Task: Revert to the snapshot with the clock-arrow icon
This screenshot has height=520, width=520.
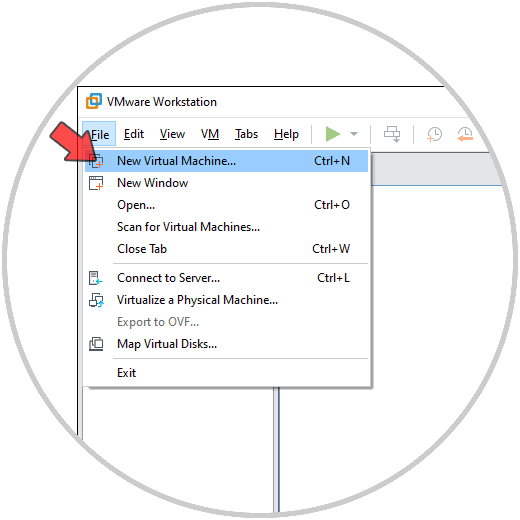Action: (x=465, y=134)
